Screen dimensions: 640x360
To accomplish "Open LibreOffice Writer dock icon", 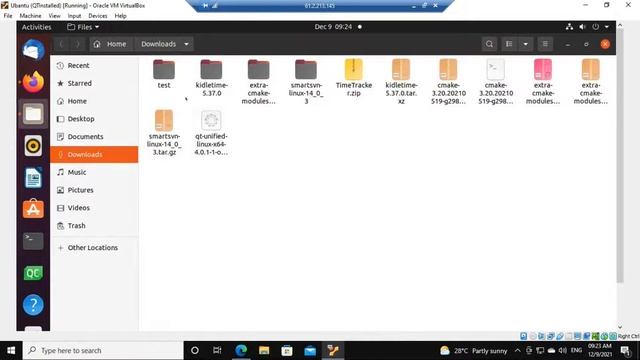I will (33, 178).
